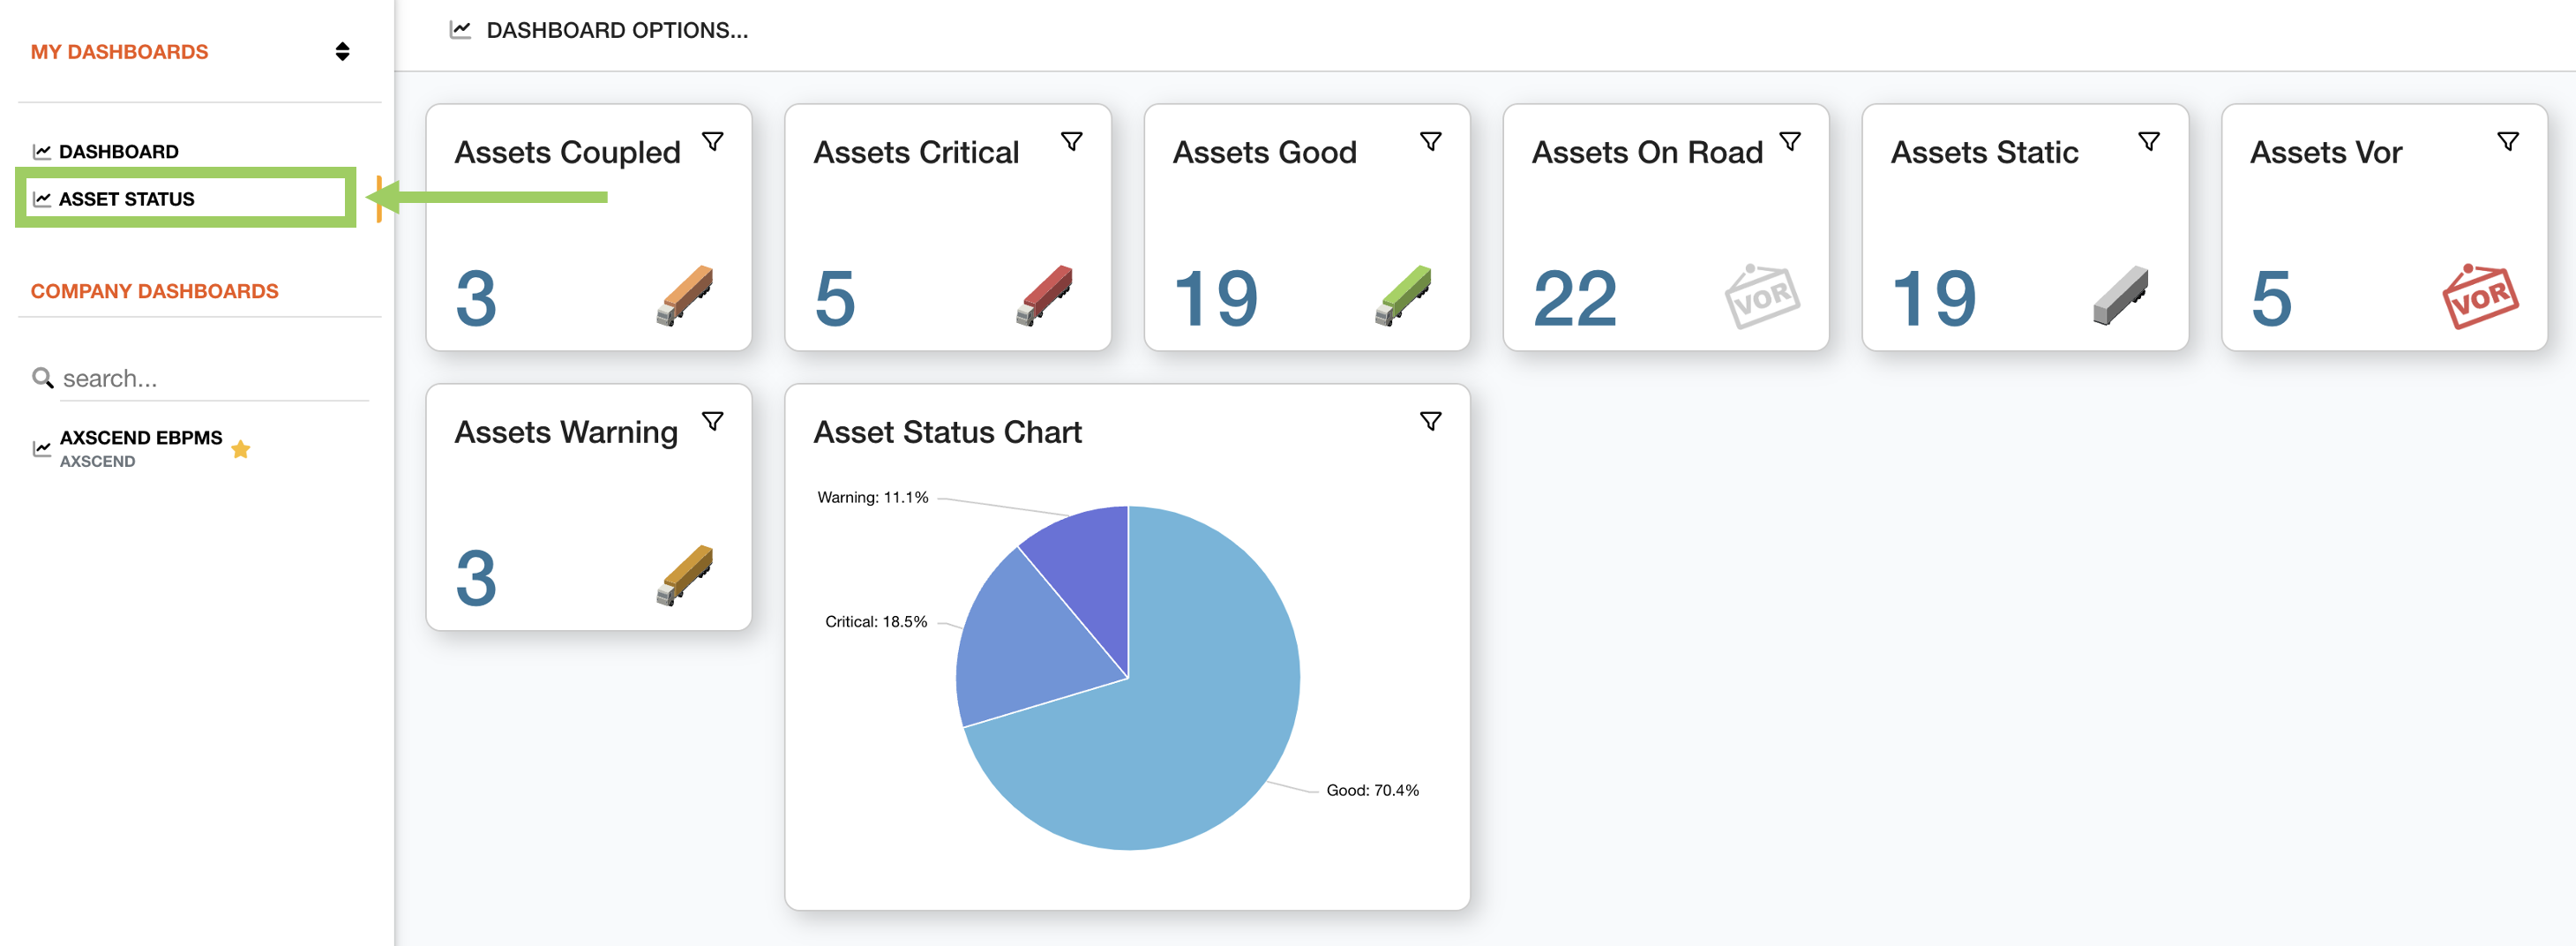The image size is (2576, 946).
Task: Open DASHBOARD OPTIONS
Action: coord(616,30)
